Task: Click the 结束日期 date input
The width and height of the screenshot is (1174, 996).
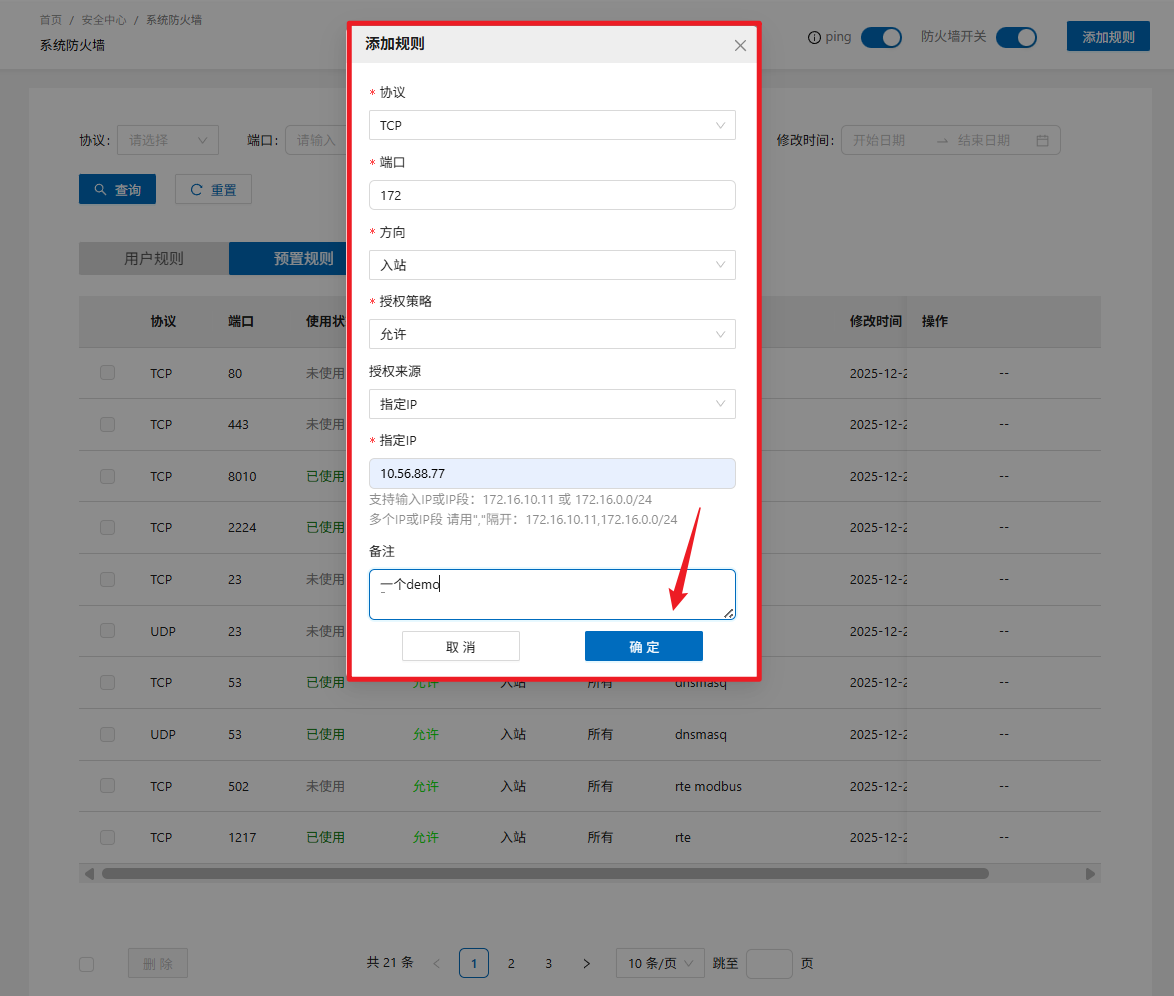Action: (x=985, y=140)
